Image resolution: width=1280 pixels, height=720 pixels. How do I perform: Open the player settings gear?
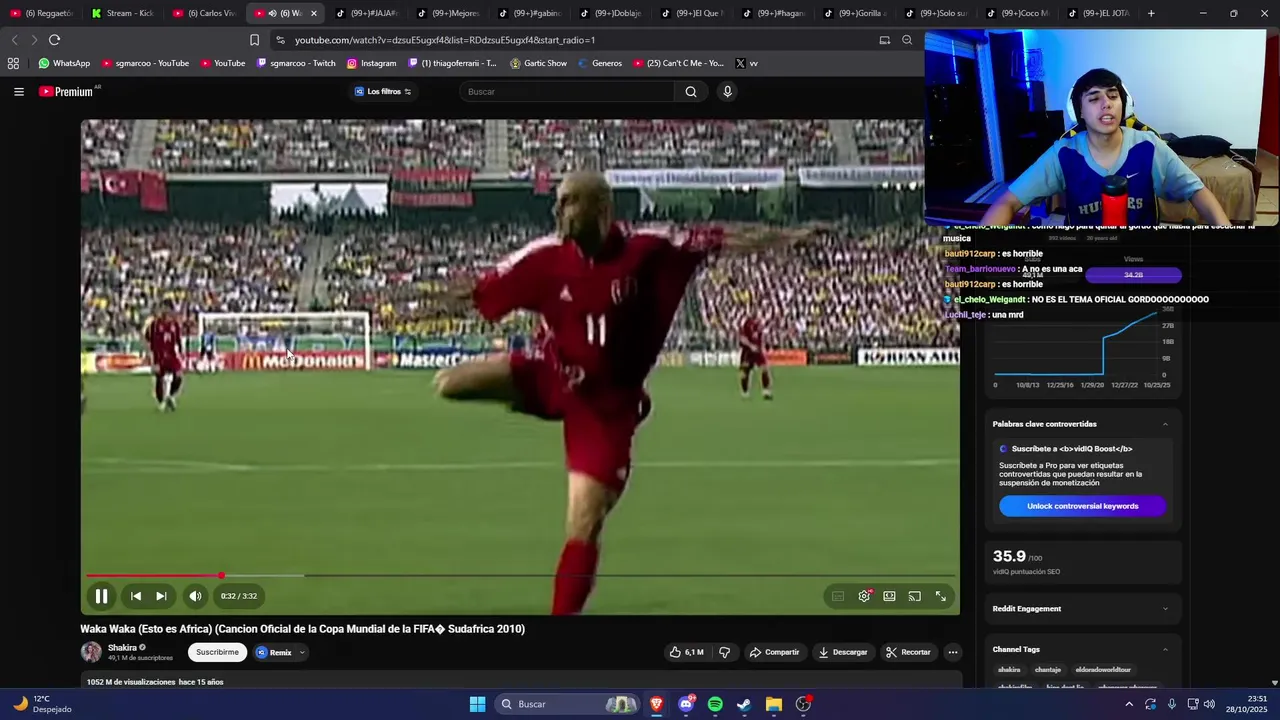pos(864,596)
